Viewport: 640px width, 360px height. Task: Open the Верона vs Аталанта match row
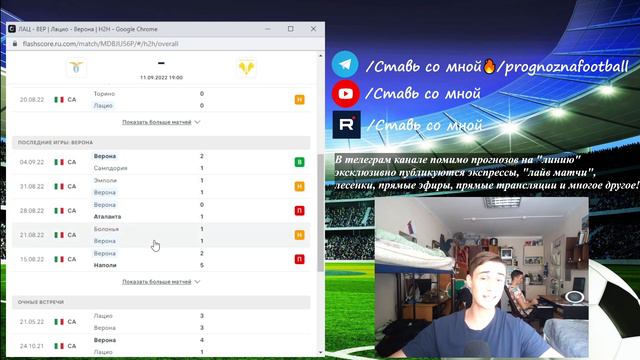click(x=161, y=211)
